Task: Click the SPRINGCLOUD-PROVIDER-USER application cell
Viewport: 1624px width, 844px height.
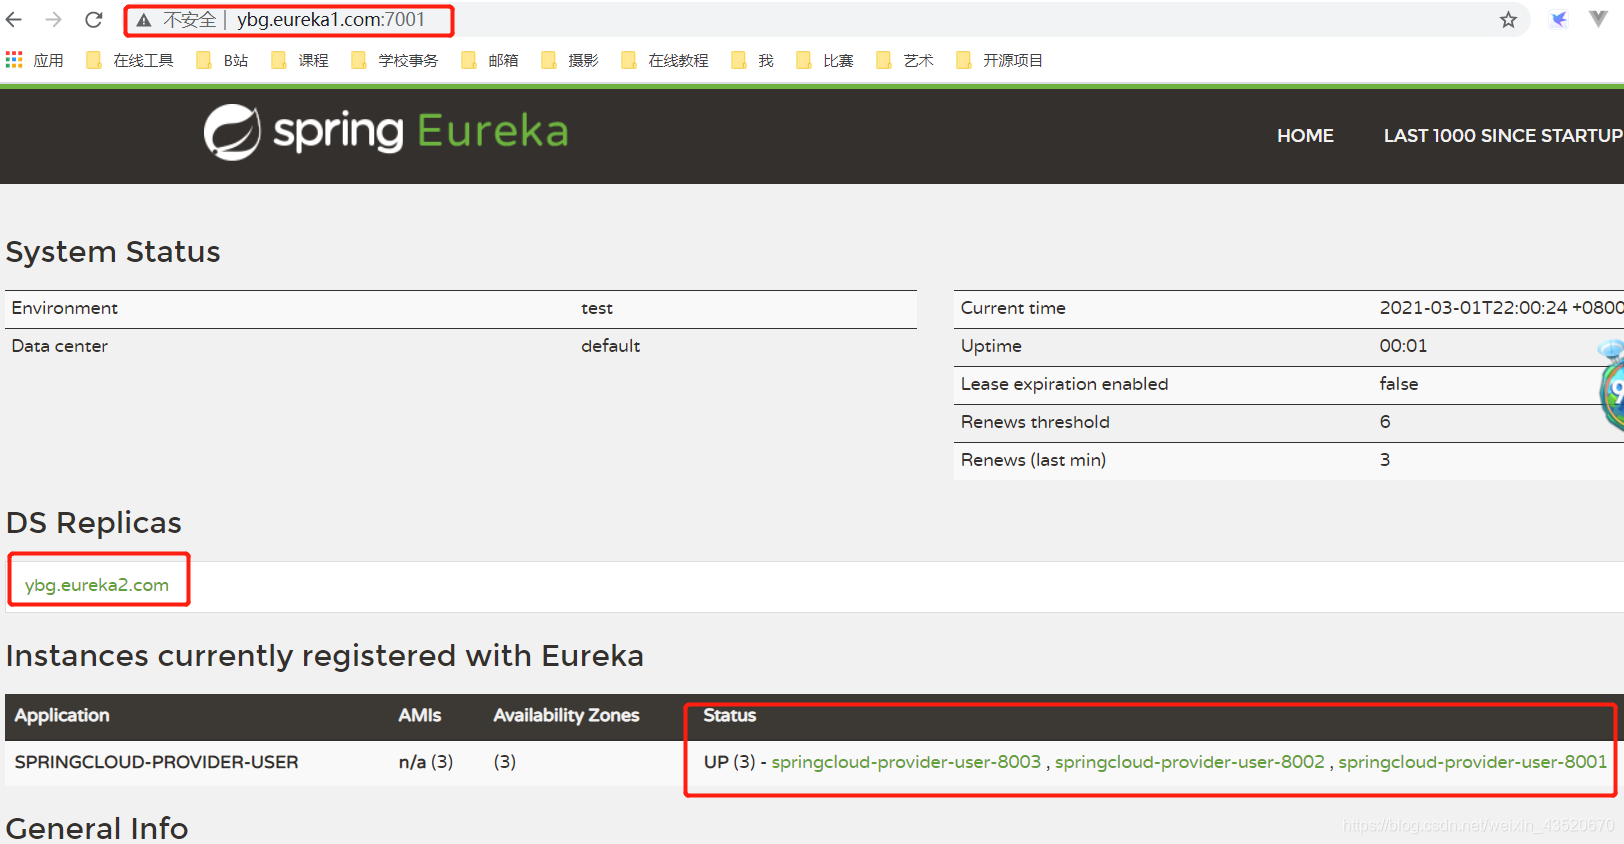Action: (156, 762)
